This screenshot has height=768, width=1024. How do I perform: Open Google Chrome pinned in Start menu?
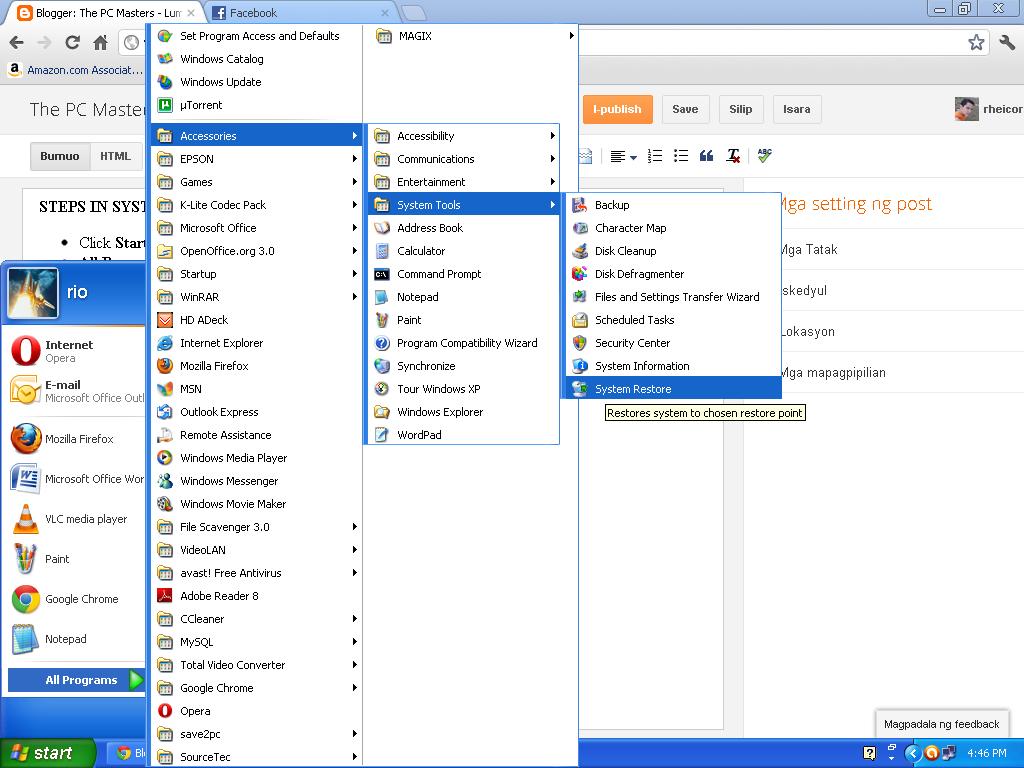pos(75,599)
